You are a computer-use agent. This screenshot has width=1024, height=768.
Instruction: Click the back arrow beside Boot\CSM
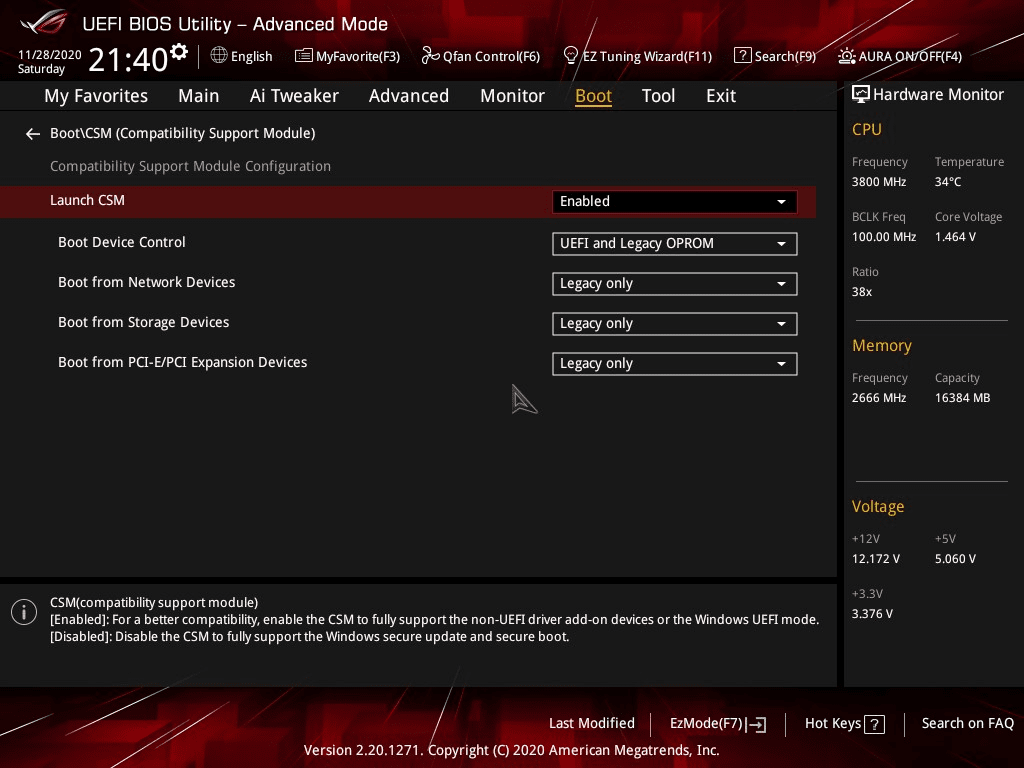[33, 134]
